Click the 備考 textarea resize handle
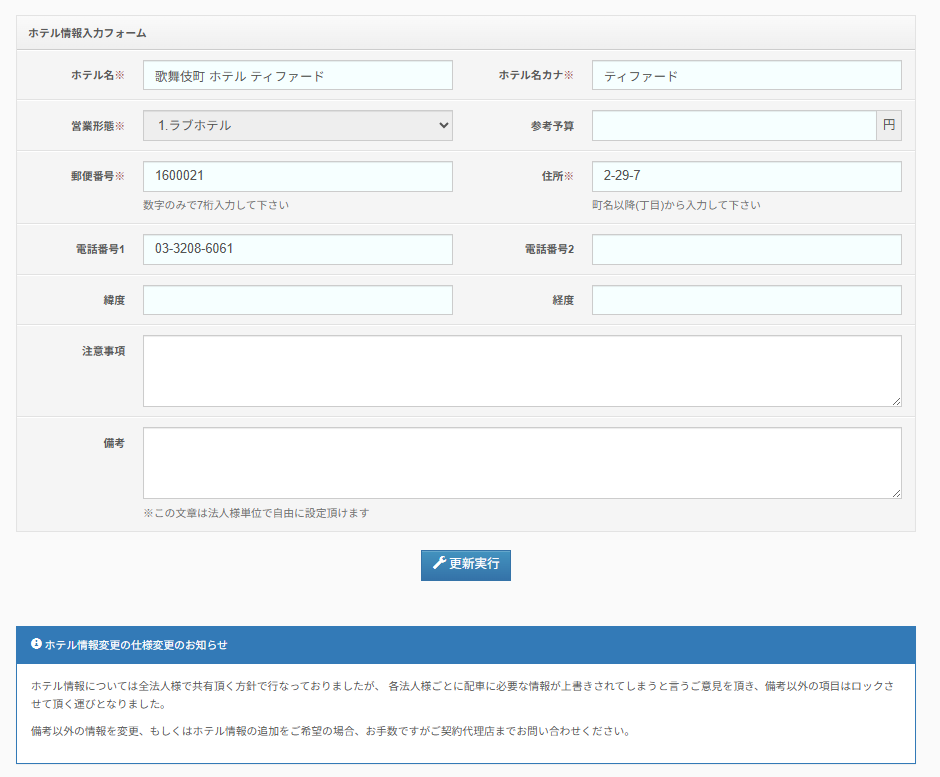 (x=896, y=493)
